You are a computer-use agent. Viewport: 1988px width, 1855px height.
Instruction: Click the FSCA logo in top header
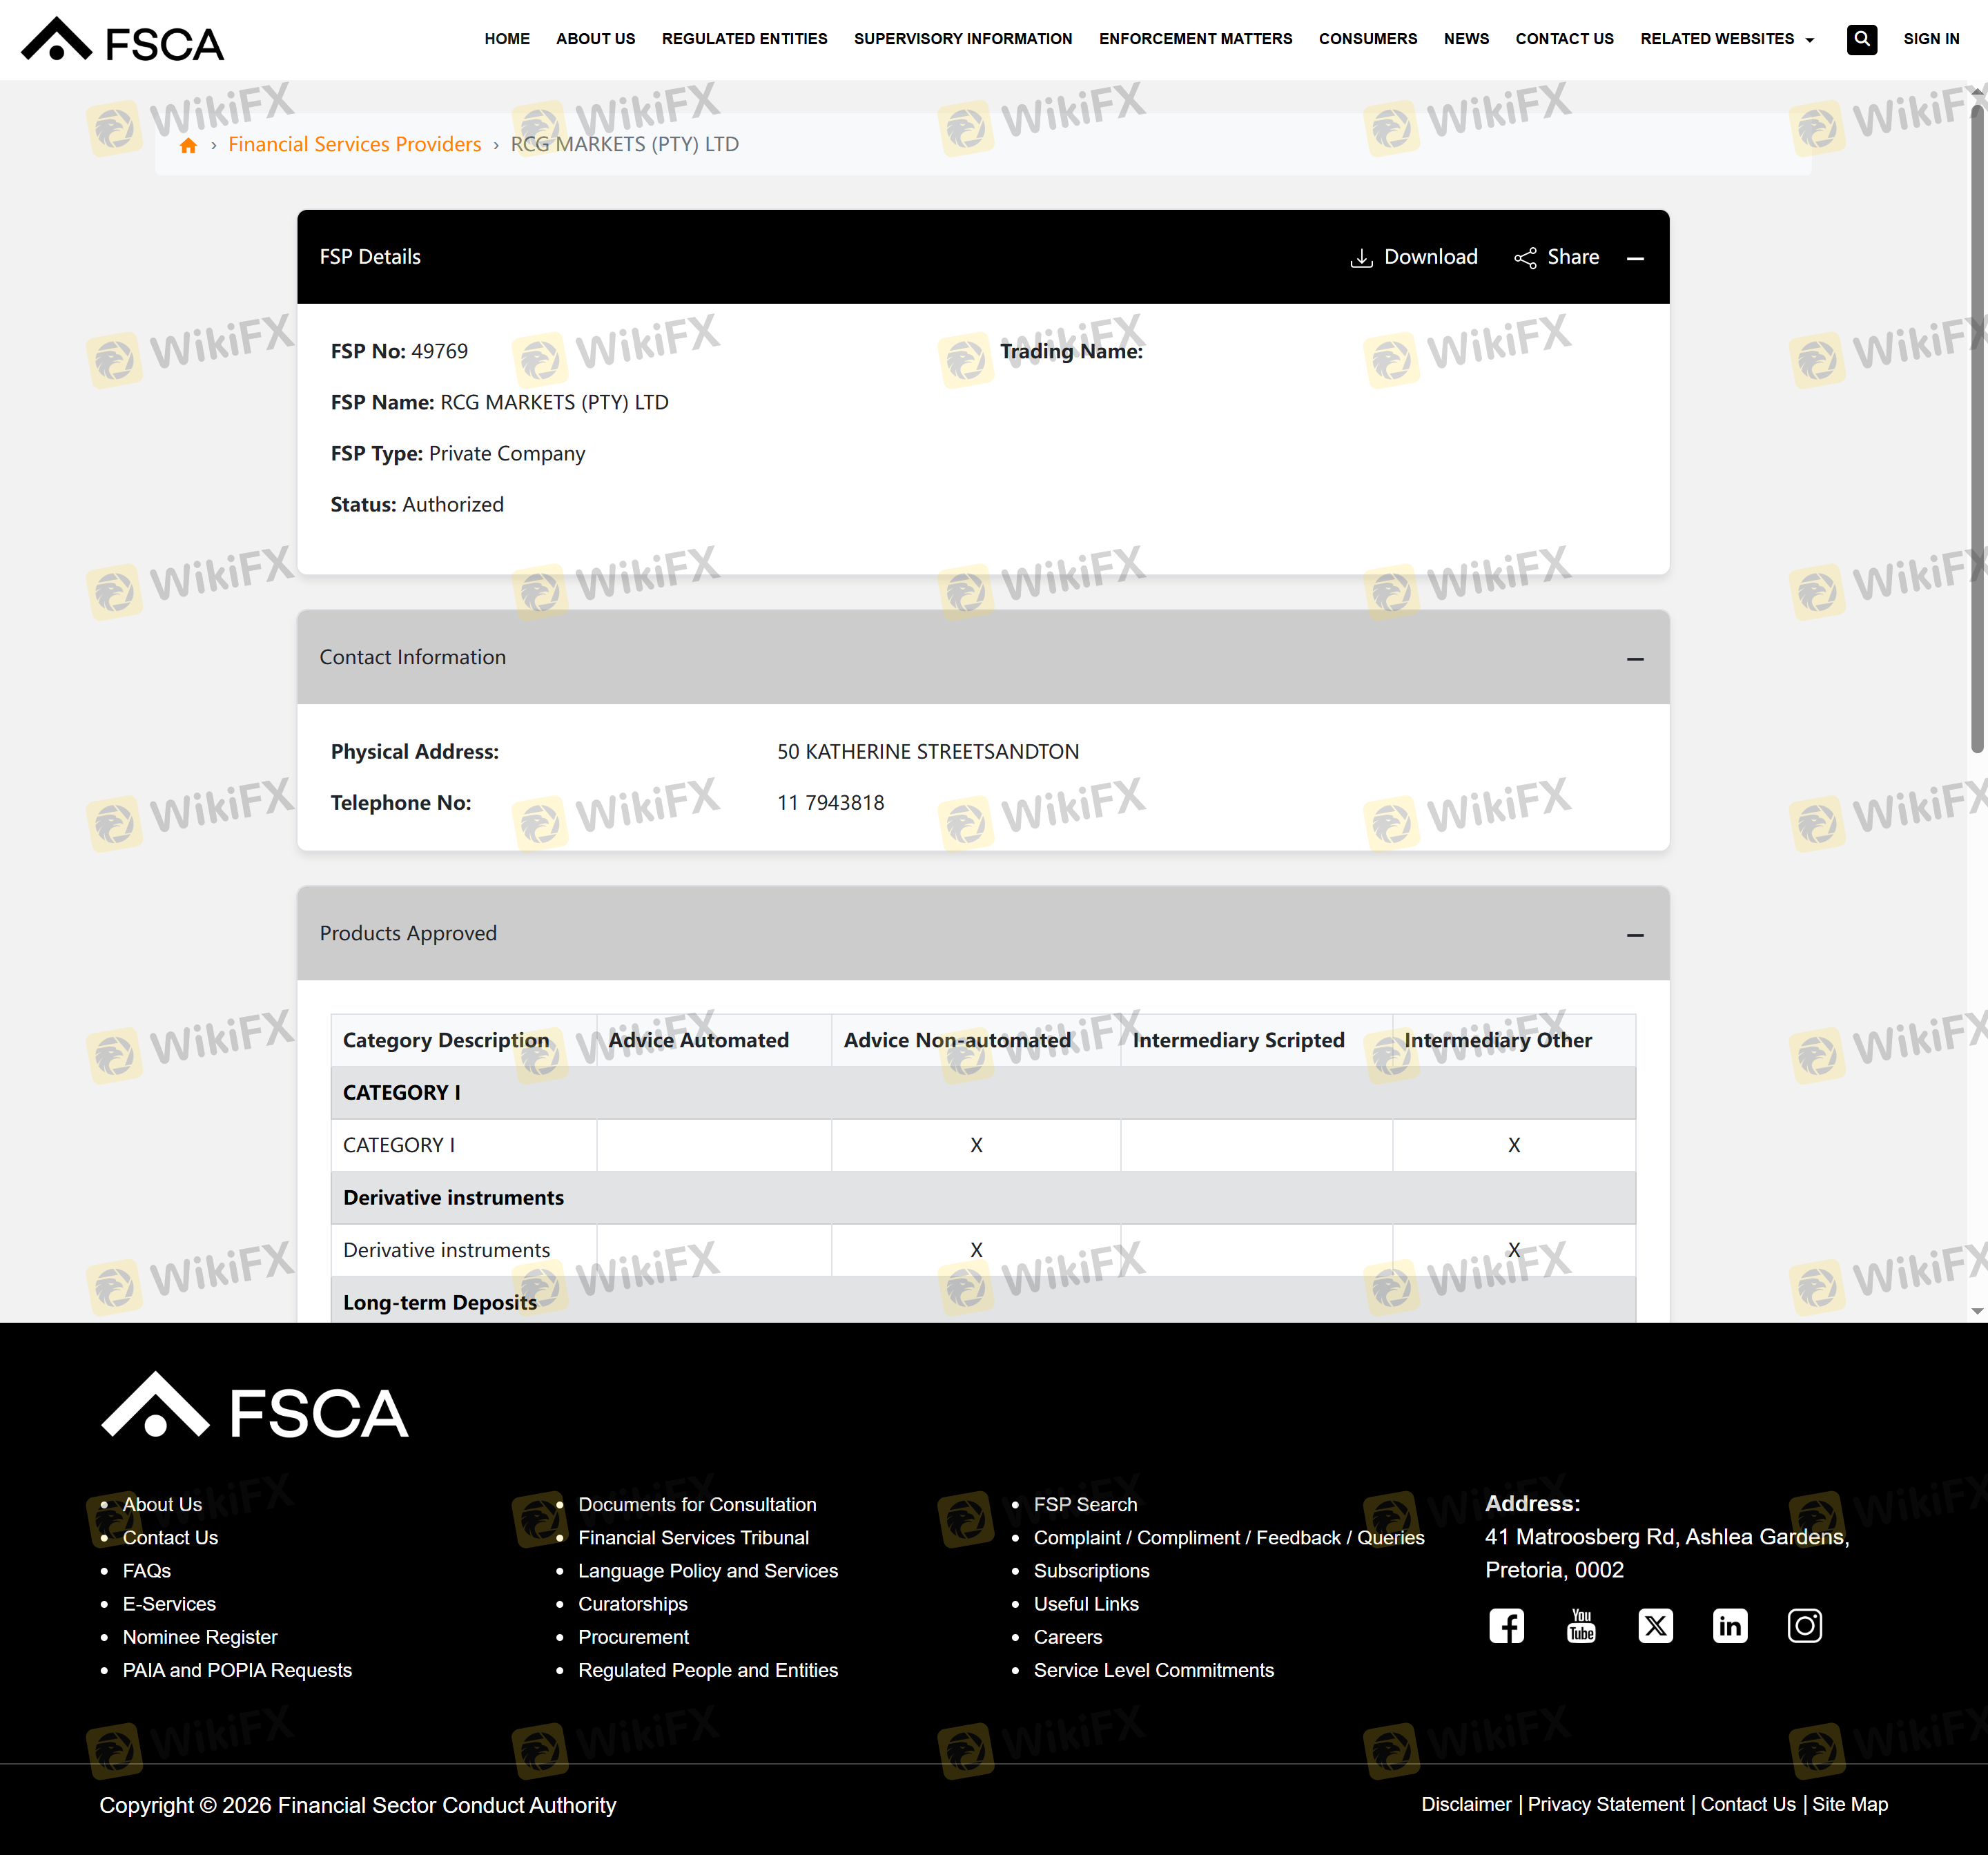point(123,41)
